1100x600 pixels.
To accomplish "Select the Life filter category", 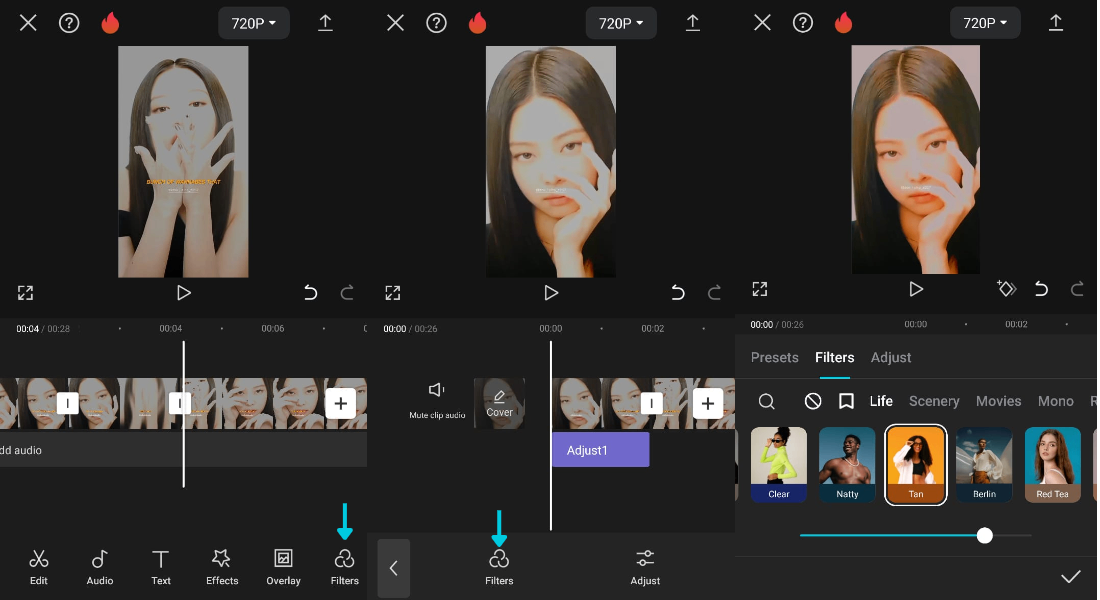I will (881, 401).
